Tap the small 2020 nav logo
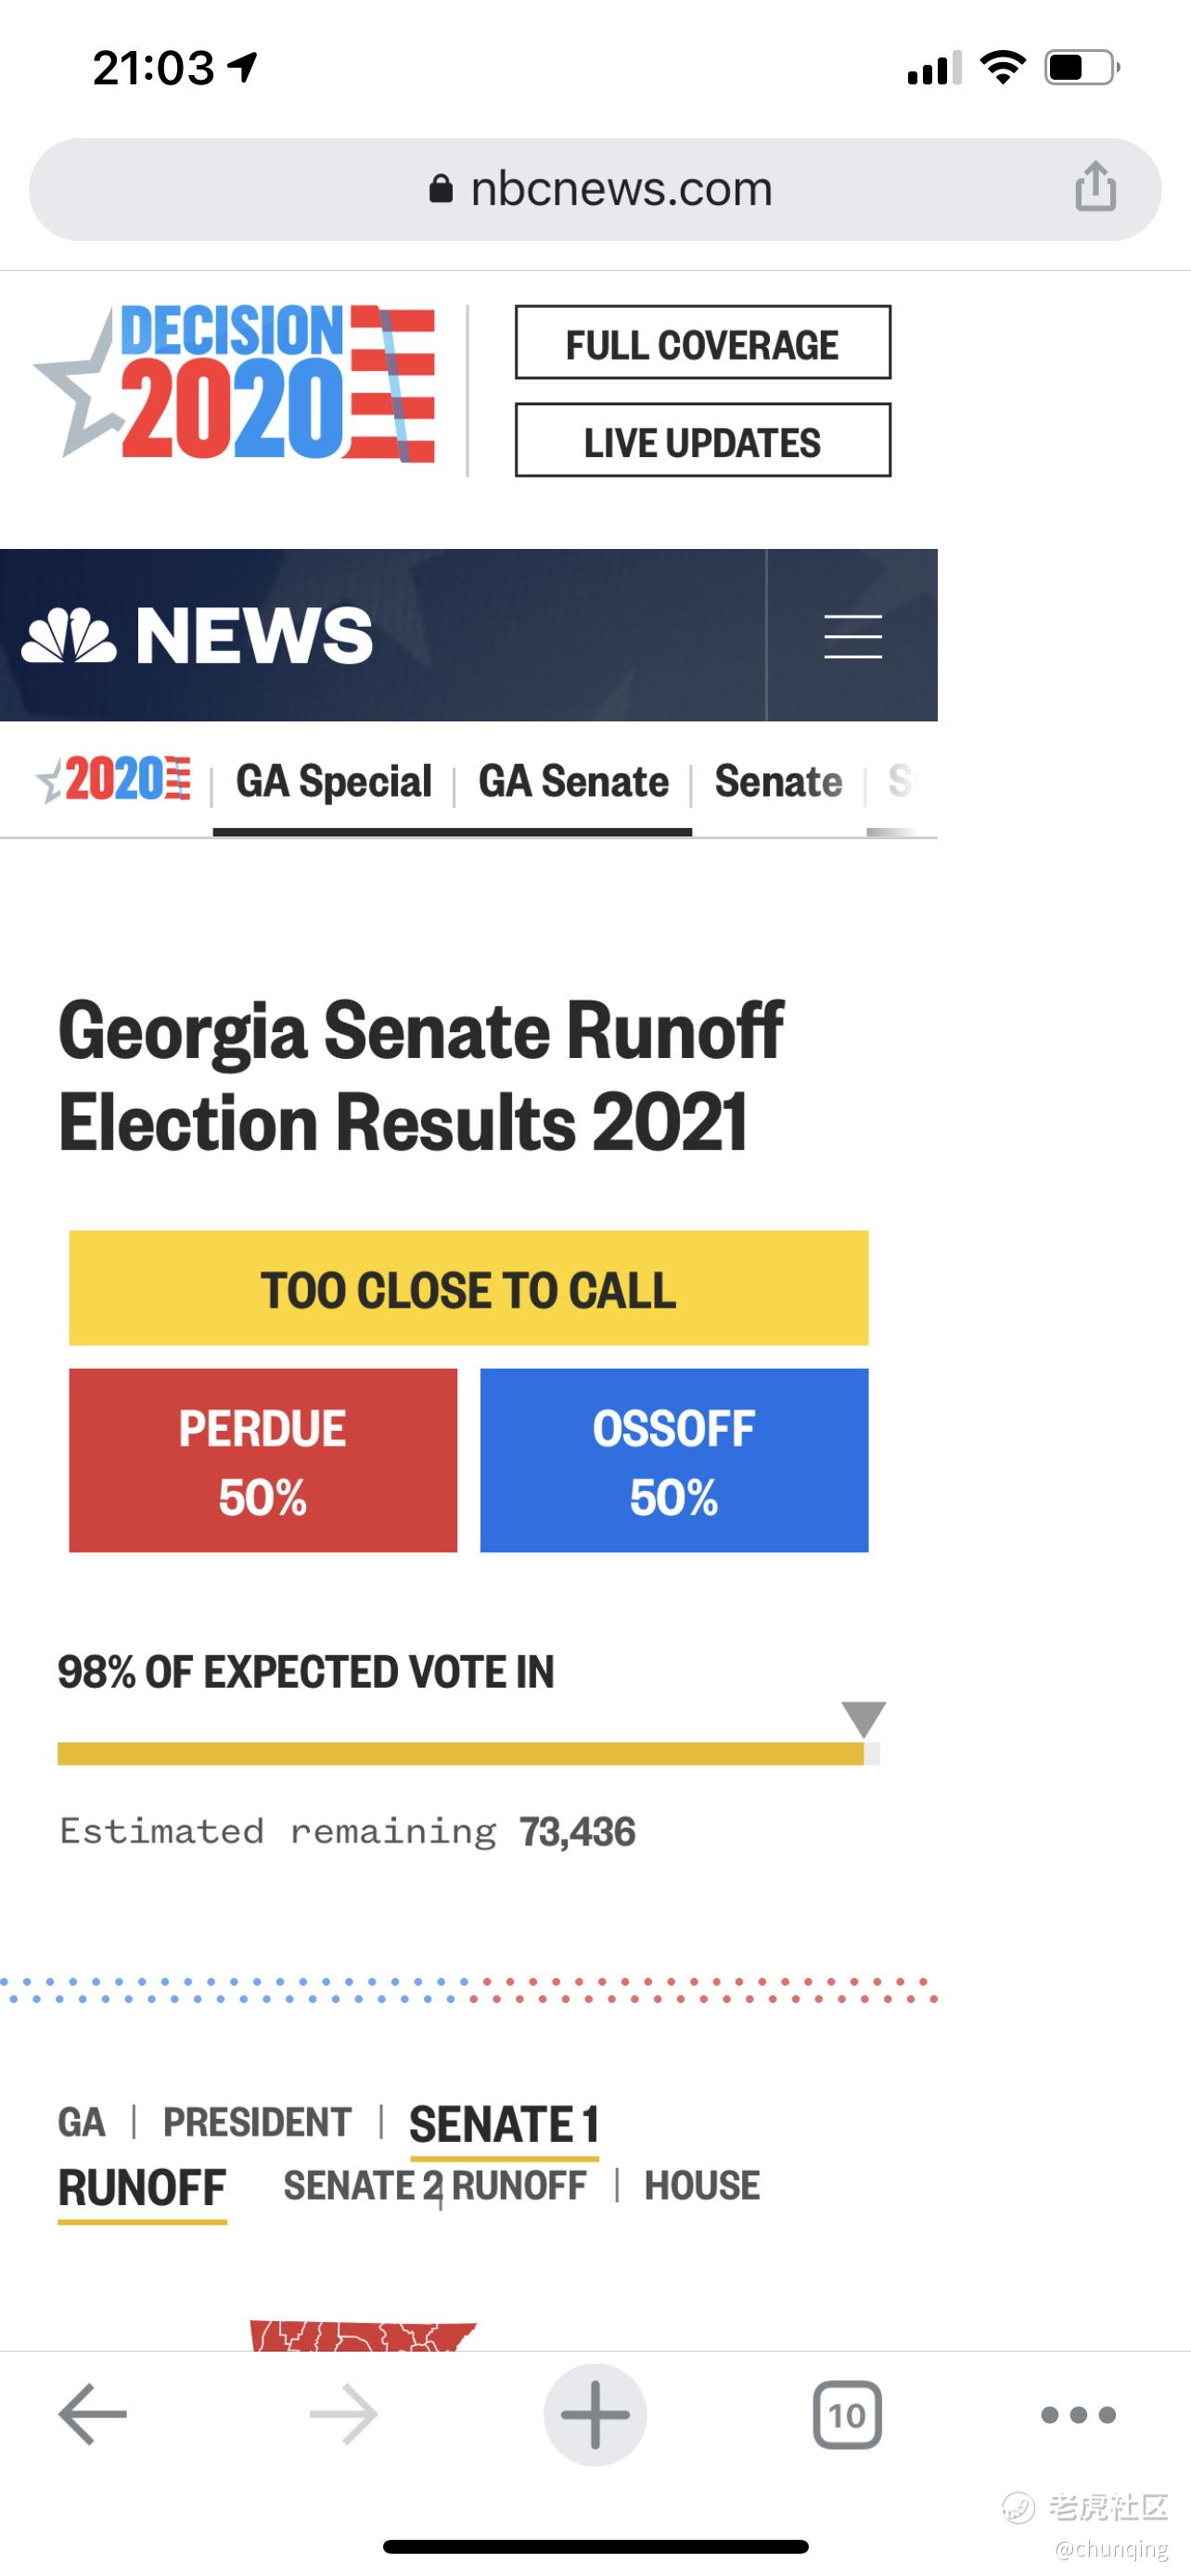1191x2576 pixels. coord(114,780)
